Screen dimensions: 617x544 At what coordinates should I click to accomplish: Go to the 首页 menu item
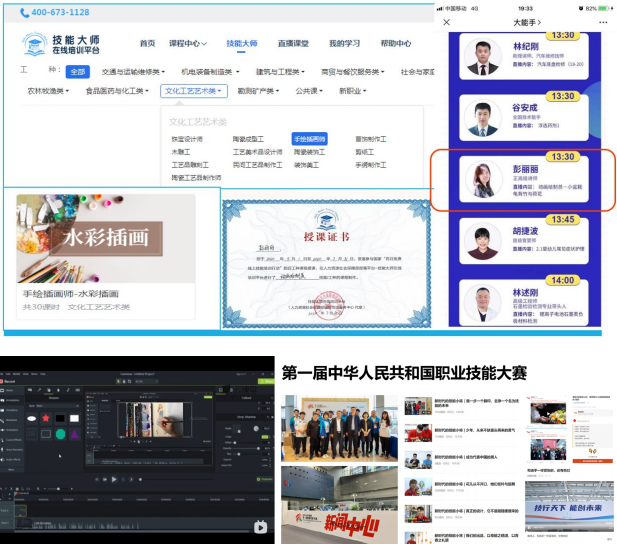pyautogui.click(x=147, y=44)
